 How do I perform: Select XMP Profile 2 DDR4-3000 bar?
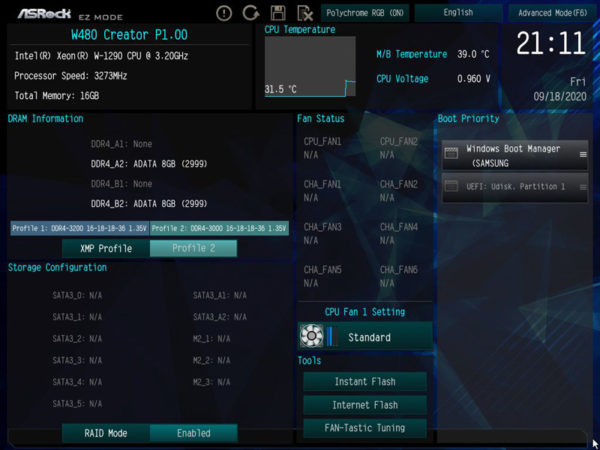[219, 228]
